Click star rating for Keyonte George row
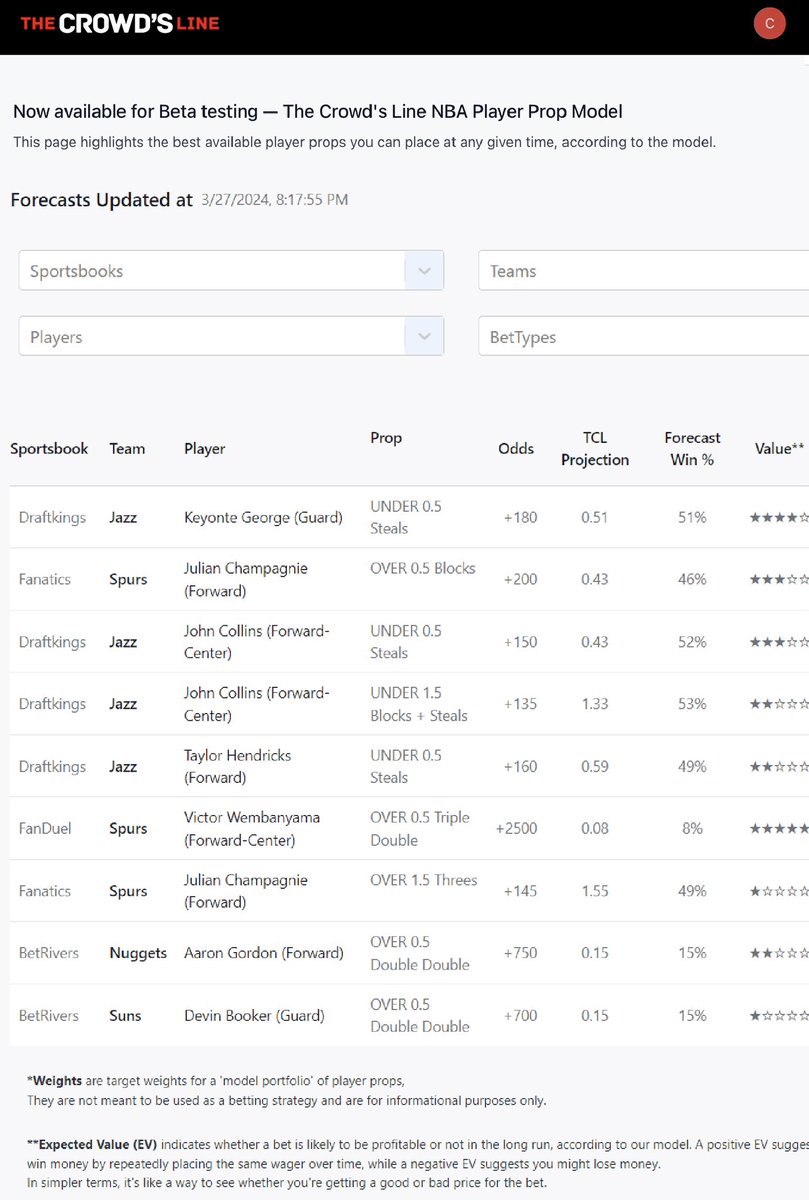The height and width of the screenshot is (1200, 809). (779, 517)
